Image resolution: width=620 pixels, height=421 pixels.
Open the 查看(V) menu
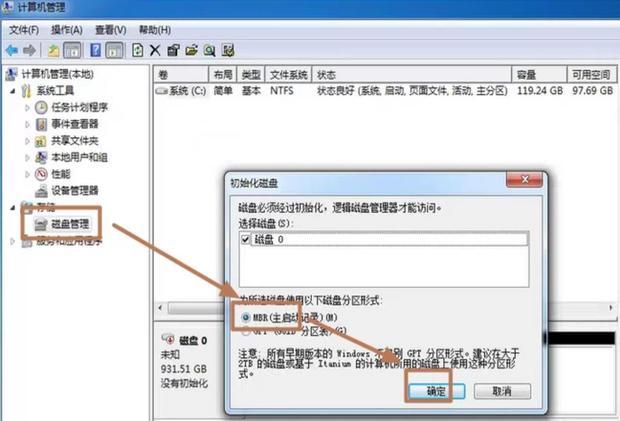[111, 30]
